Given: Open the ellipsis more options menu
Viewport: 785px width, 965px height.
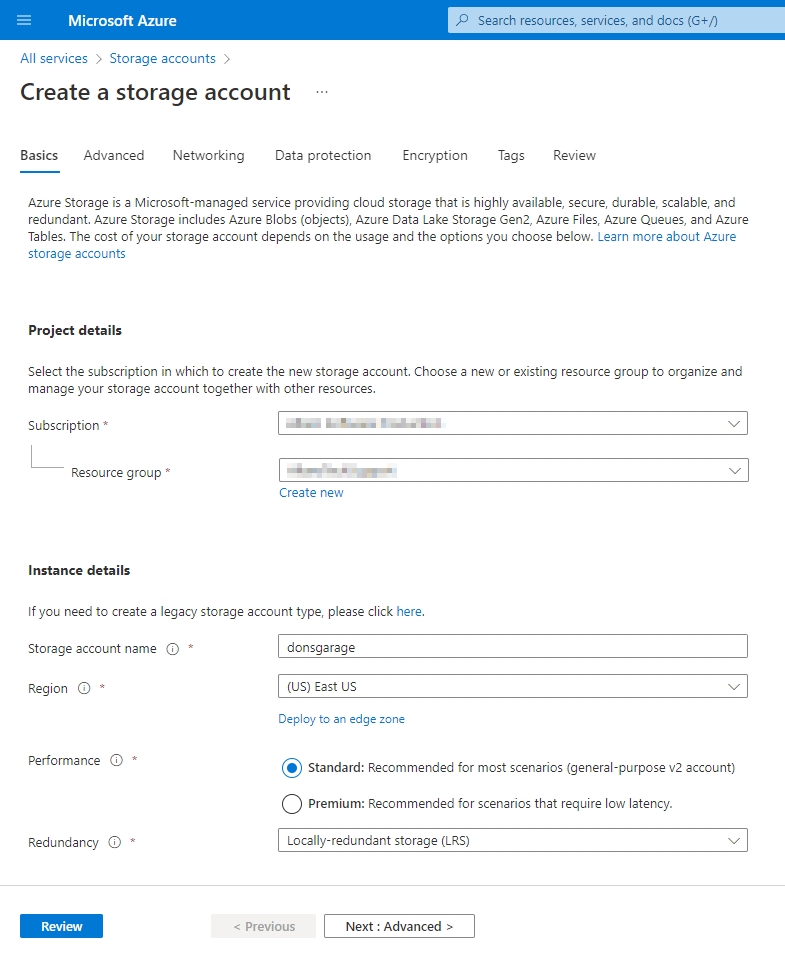Looking at the screenshot, I should [x=322, y=92].
